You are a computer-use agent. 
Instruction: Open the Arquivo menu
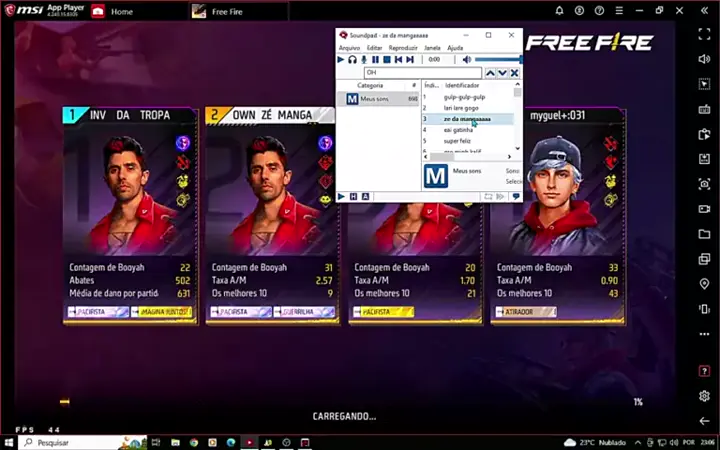click(x=349, y=47)
